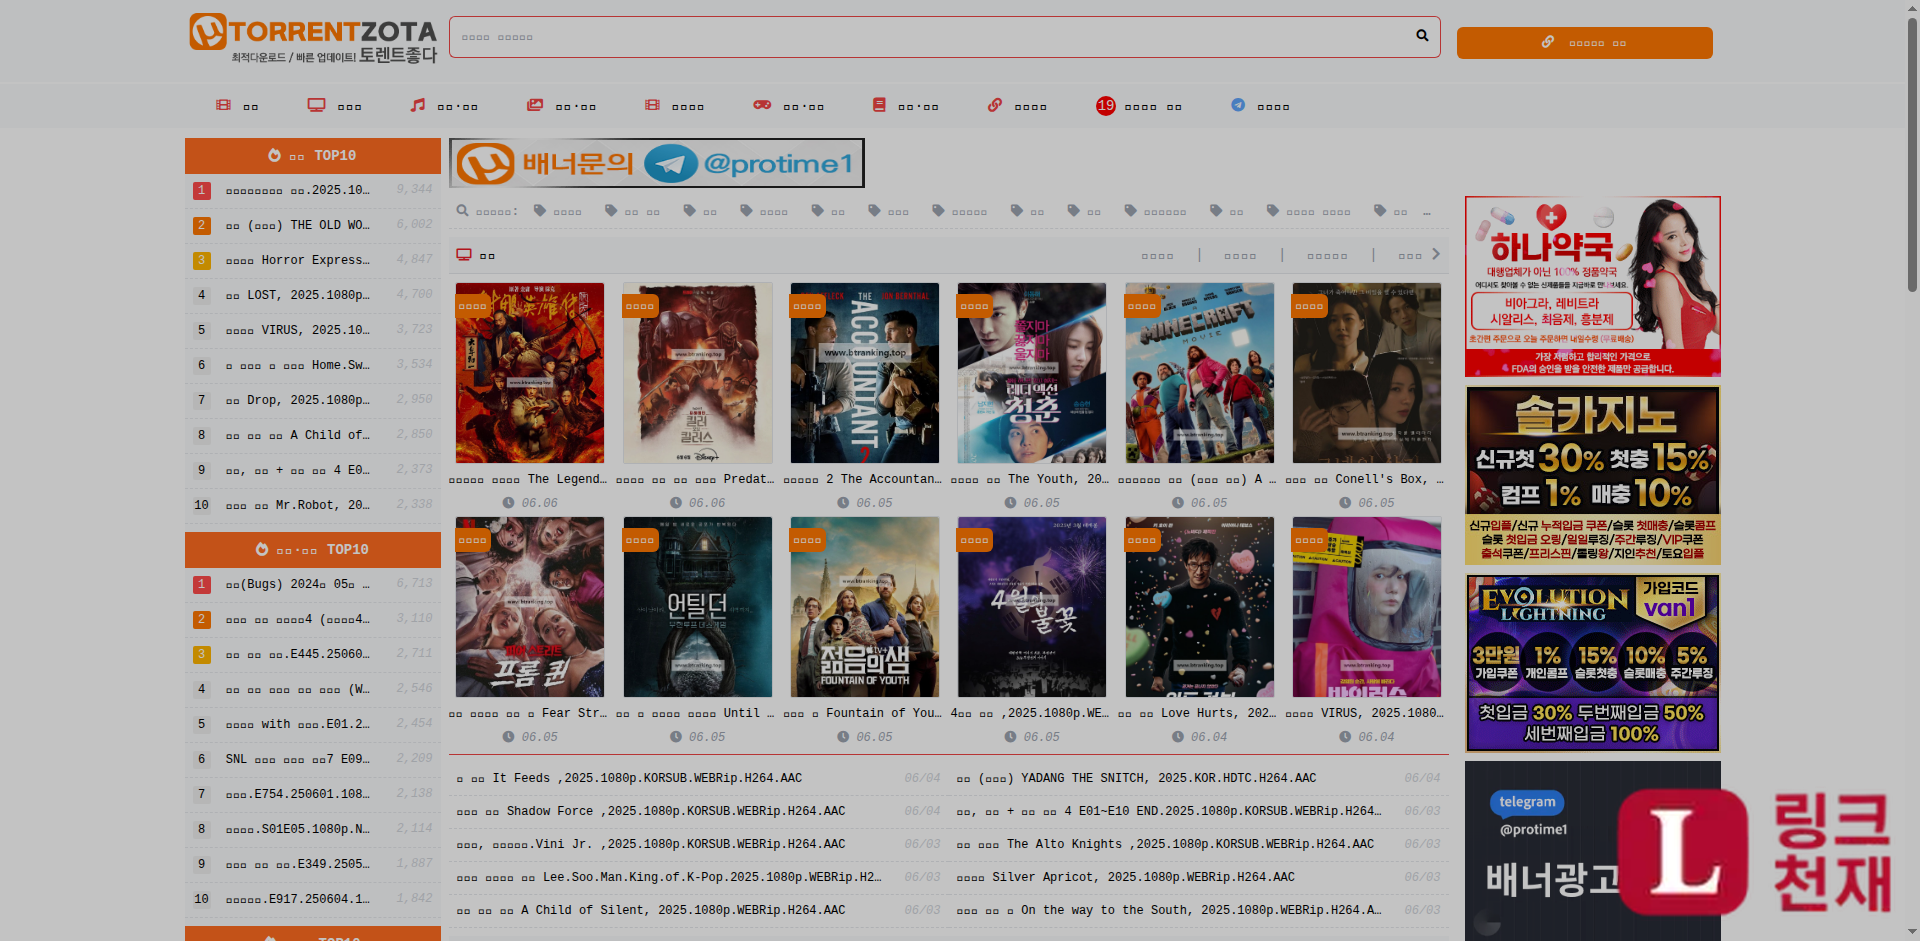The image size is (1920, 941).
Task: Click the (Bugs) 2024 entry in the second TOP10
Action: [x=298, y=584]
